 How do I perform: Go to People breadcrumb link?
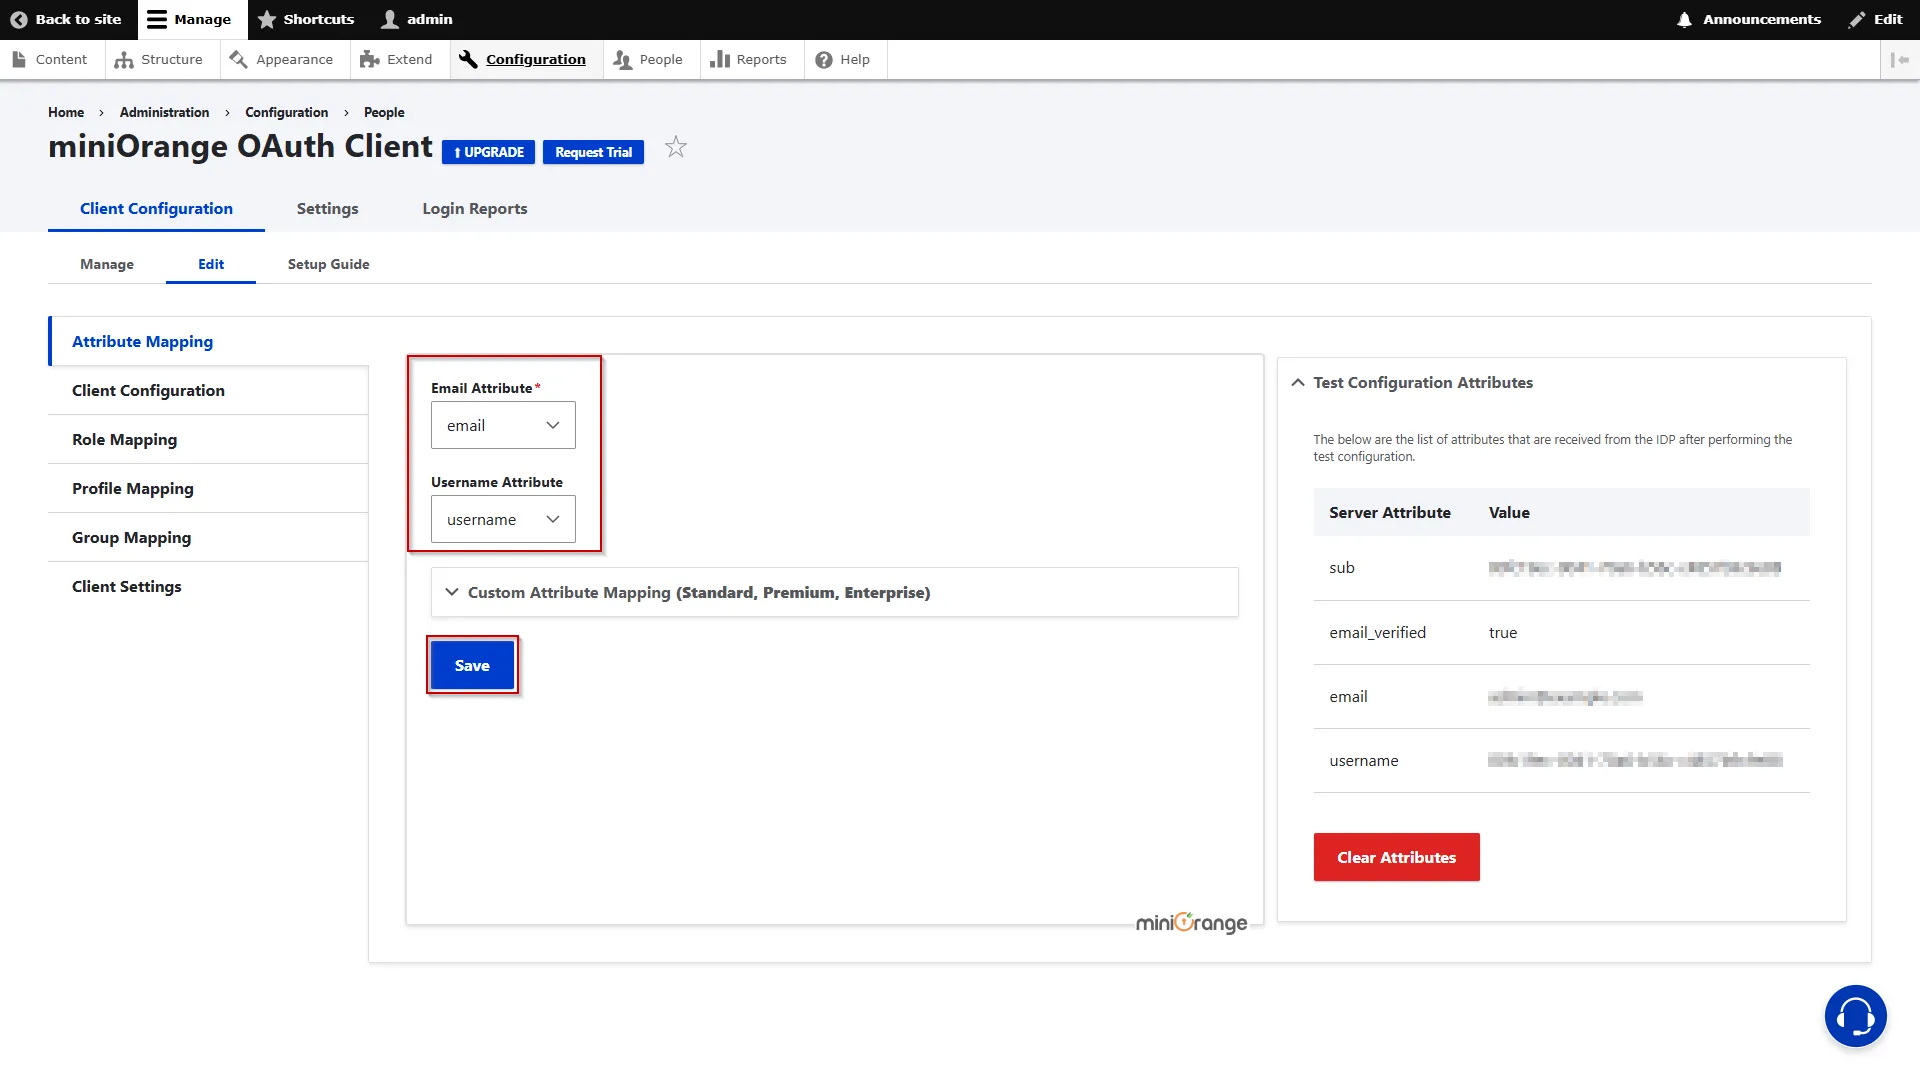coord(384,112)
